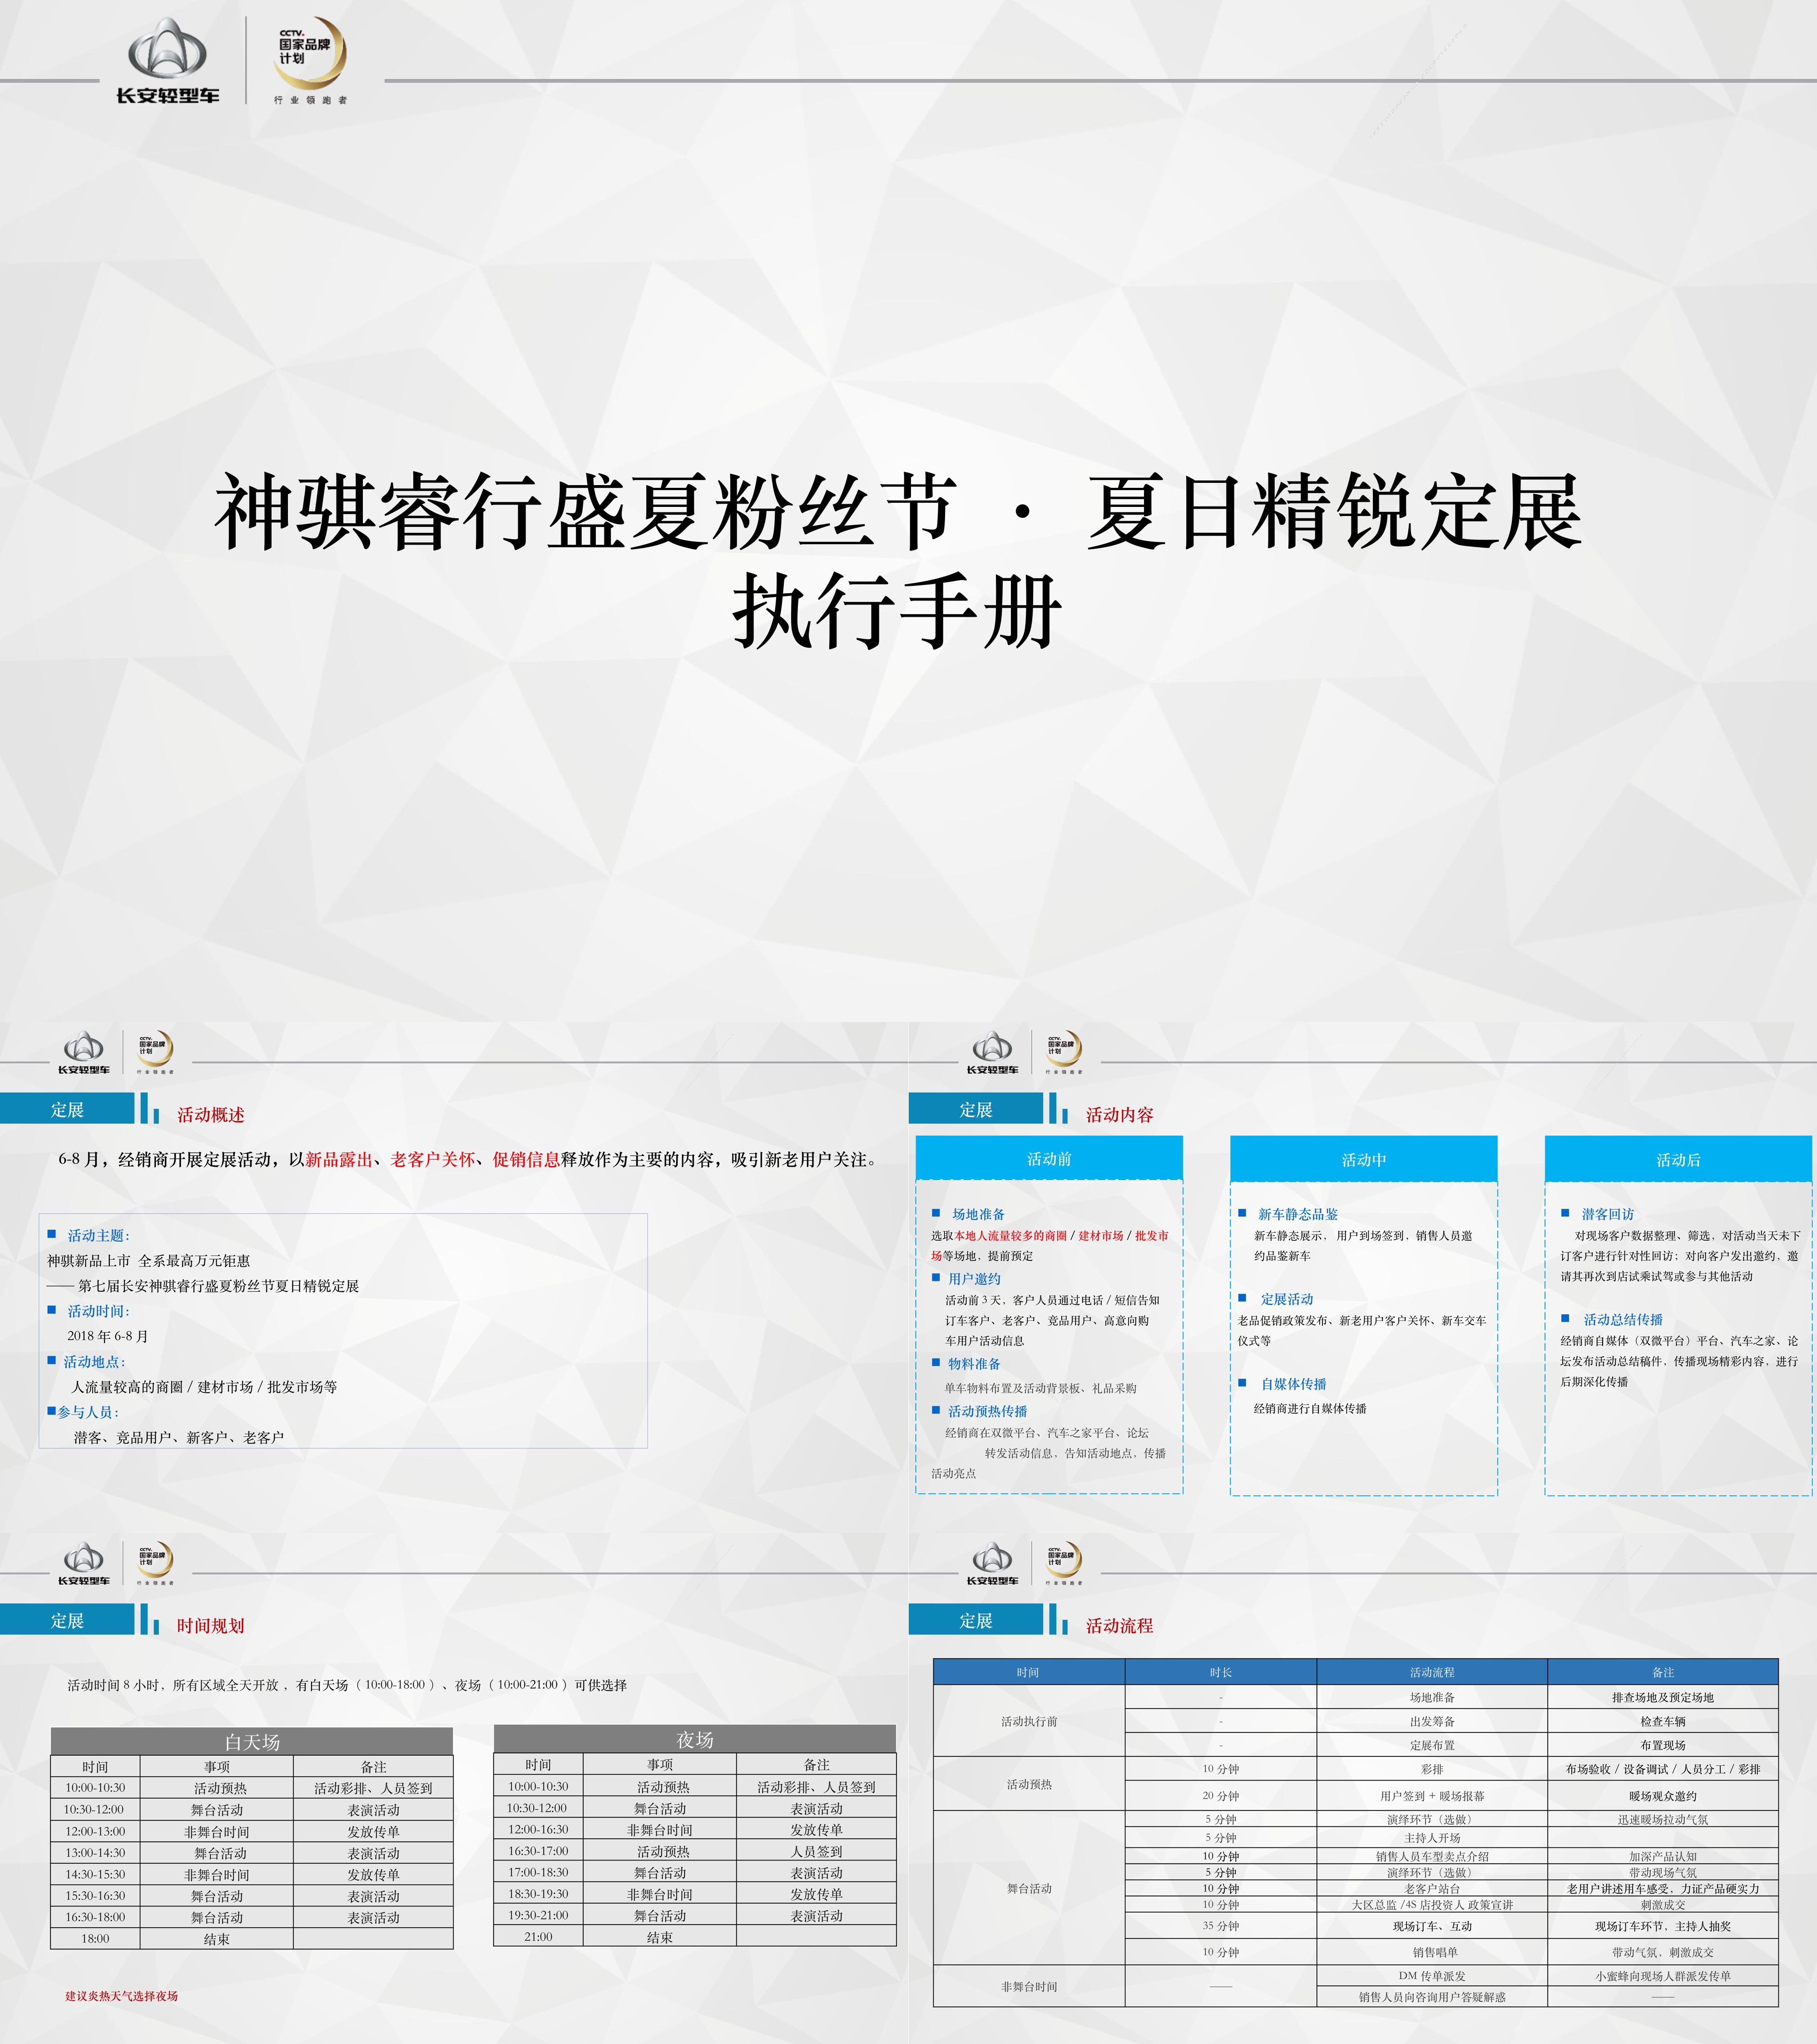
Task: Select the 潜客回访 bullet heading
Action: tap(1608, 1214)
